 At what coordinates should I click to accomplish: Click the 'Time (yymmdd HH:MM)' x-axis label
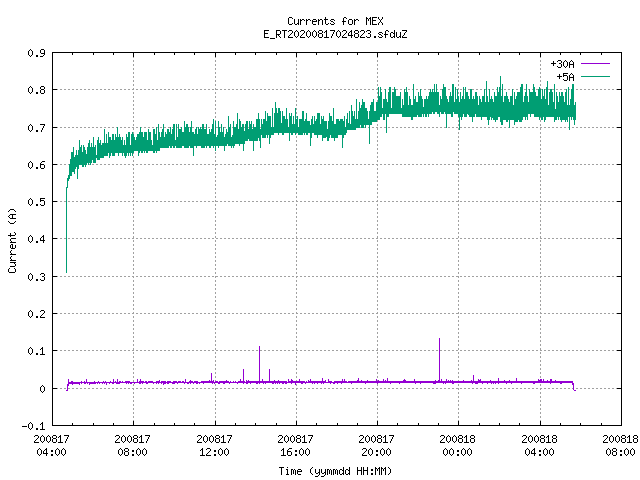tap(335, 471)
